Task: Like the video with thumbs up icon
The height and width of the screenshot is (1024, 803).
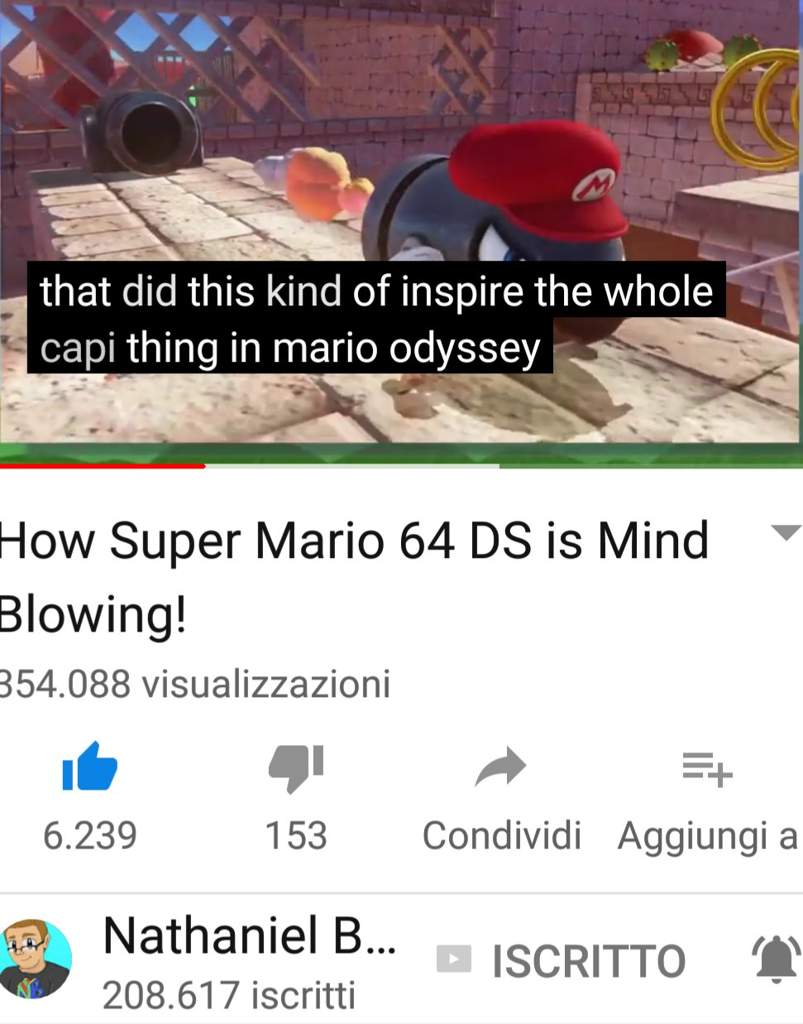Action: point(89,767)
